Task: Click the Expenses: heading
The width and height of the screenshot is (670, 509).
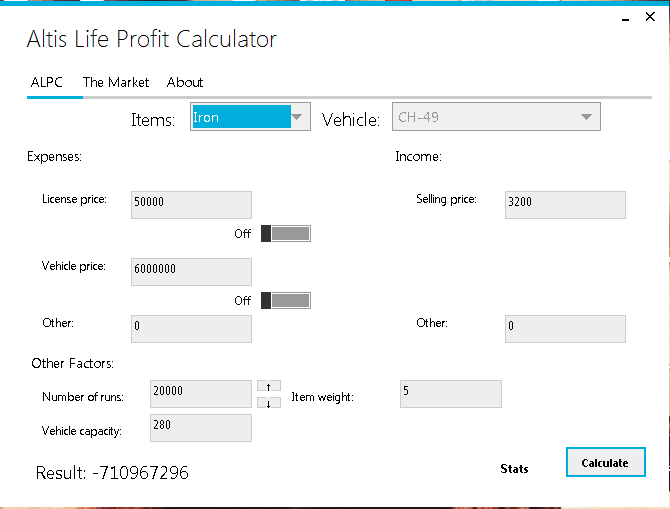Action: [54, 156]
